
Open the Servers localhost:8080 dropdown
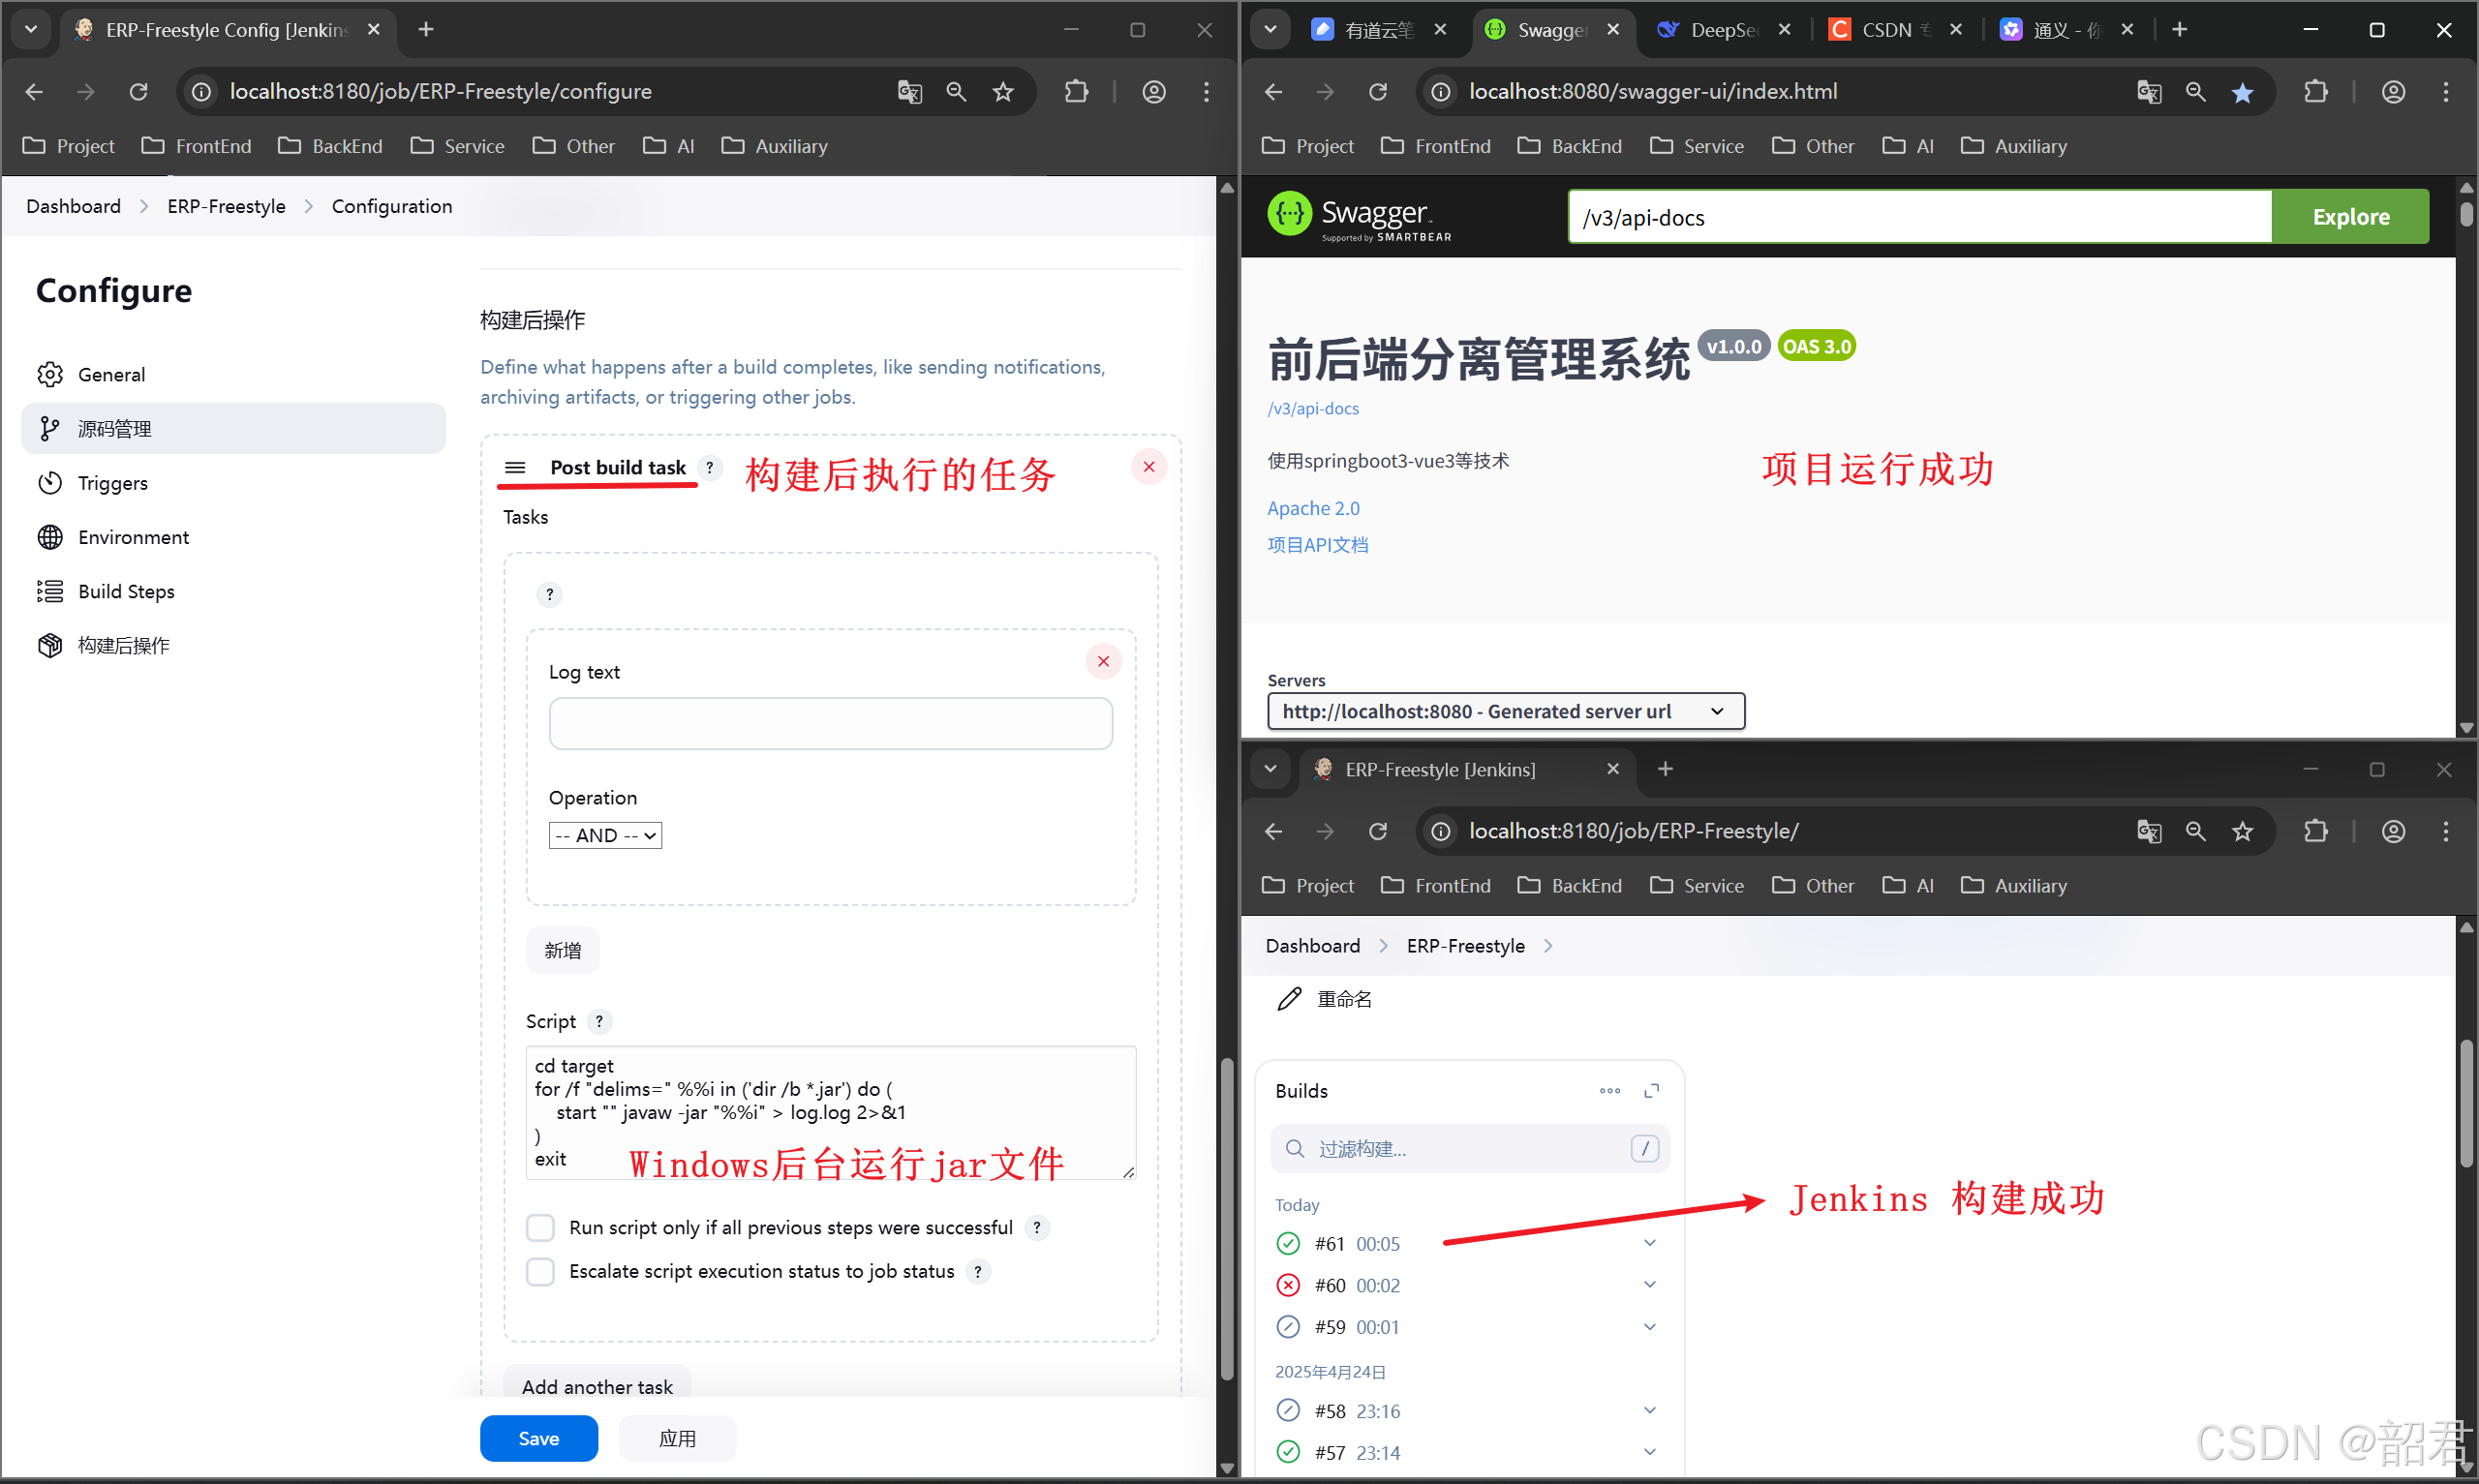[1505, 711]
